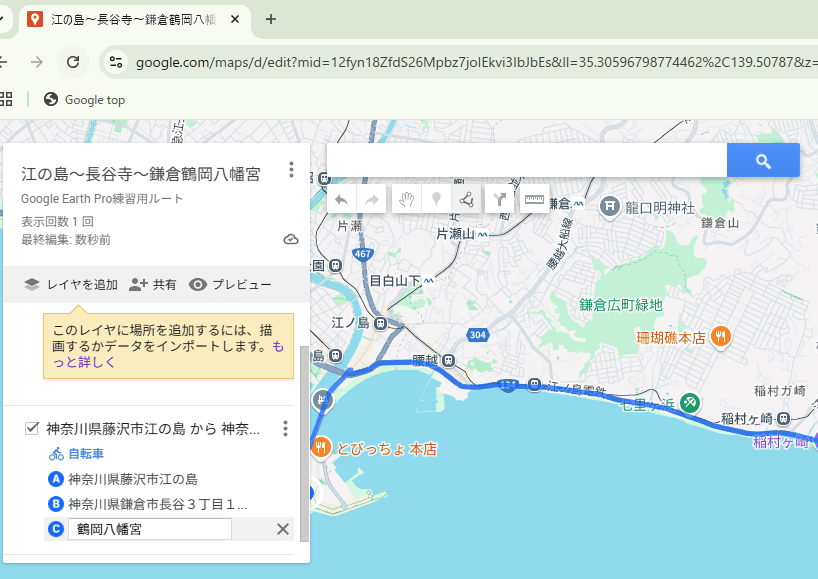
Task: Open the map title three-dot menu
Action: (291, 170)
